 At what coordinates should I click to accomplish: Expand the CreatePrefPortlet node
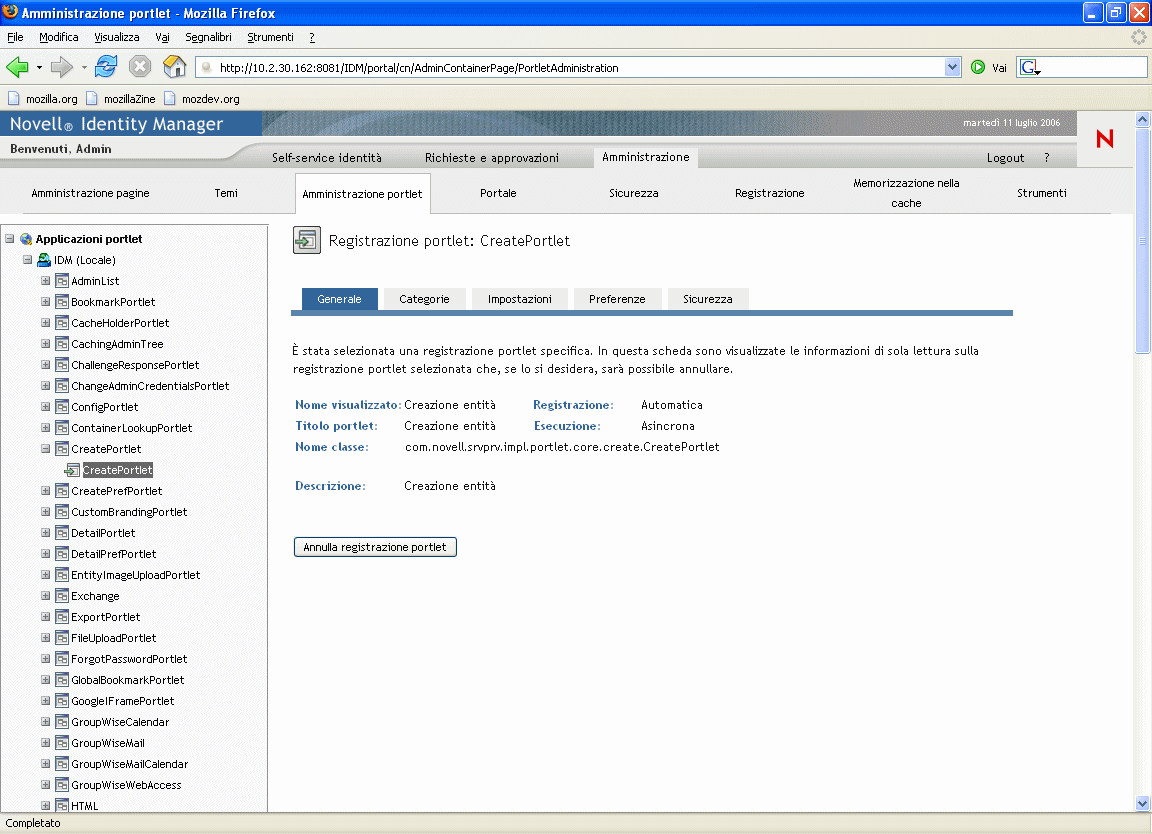click(46, 491)
